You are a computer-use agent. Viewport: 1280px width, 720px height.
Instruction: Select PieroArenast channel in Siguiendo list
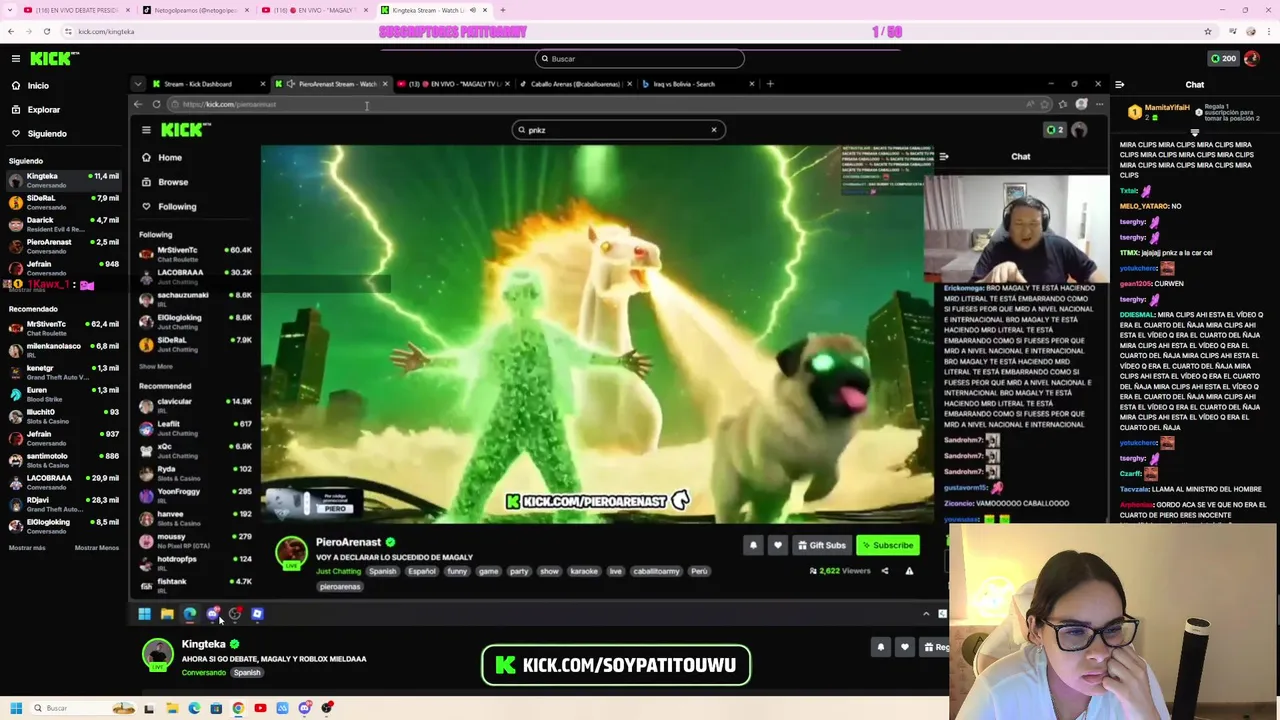tap(63, 246)
